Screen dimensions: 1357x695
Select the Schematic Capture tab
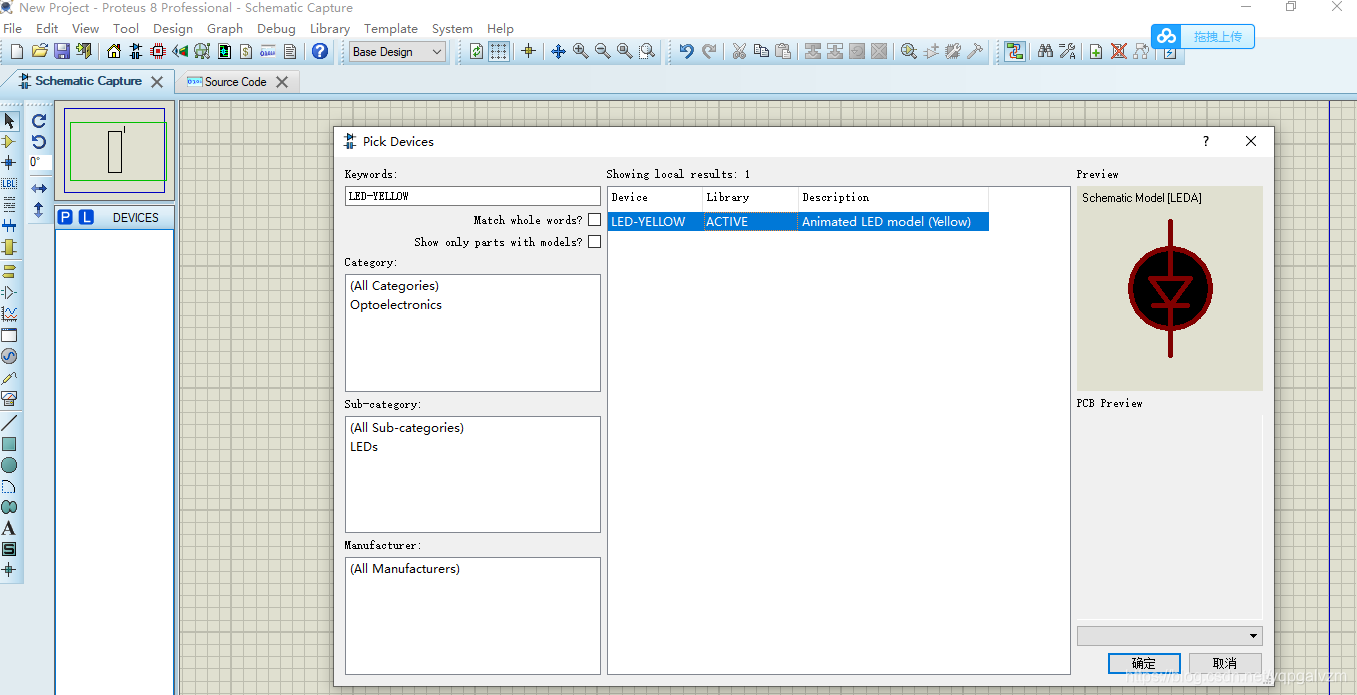(88, 81)
